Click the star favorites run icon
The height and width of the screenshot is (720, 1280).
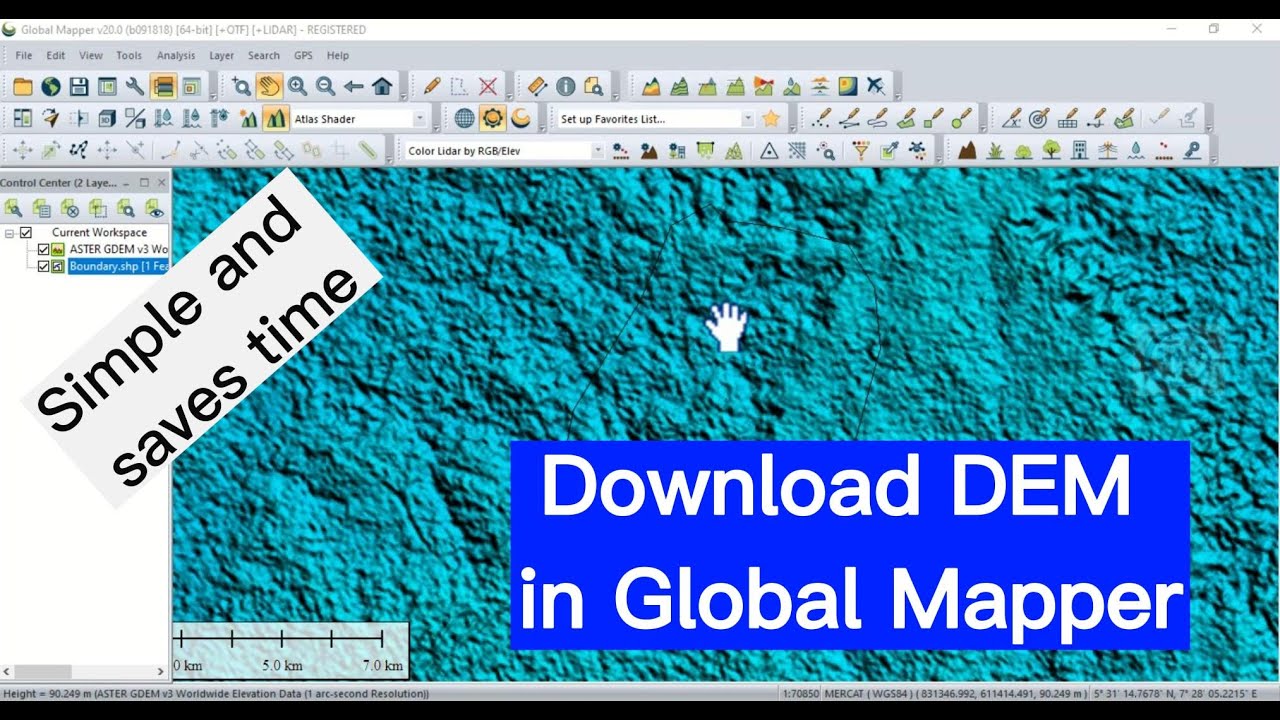click(771, 118)
